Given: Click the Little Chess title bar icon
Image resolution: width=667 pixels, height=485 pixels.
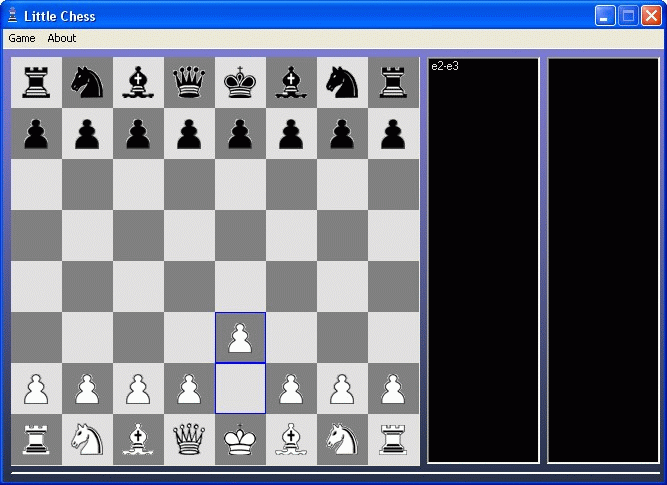Looking at the screenshot, I should [x=13, y=15].
